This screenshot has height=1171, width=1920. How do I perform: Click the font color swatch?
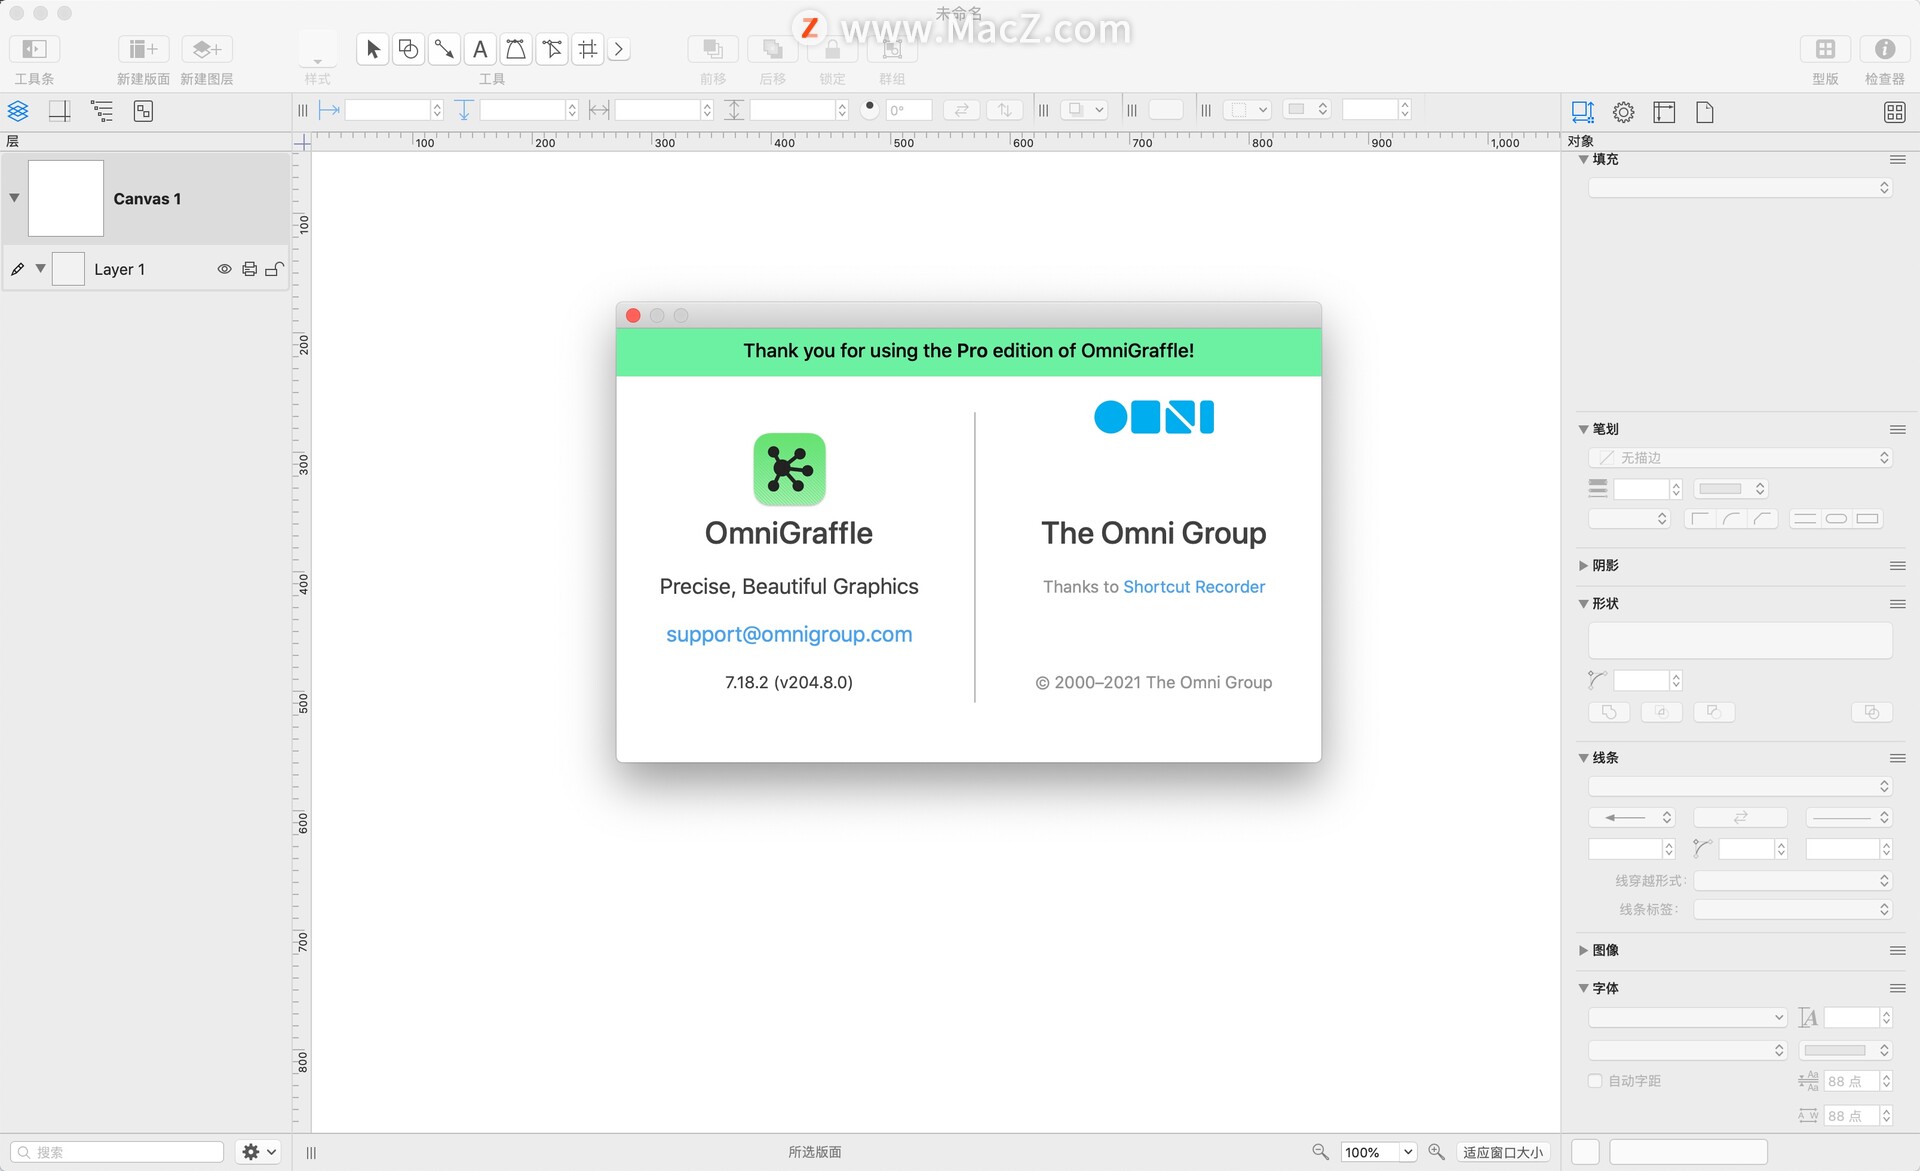tap(1834, 1050)
